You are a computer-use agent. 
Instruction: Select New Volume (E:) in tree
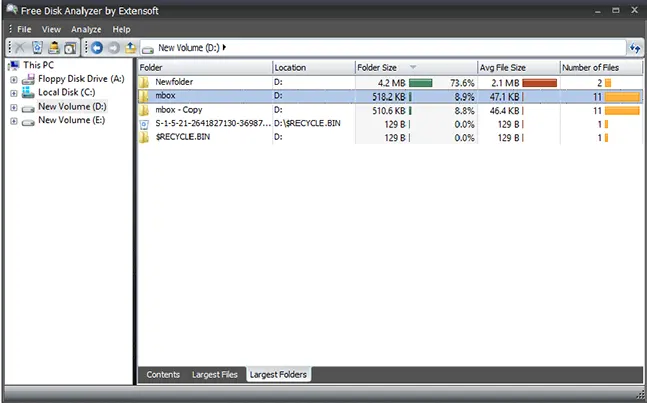(71, 120)
